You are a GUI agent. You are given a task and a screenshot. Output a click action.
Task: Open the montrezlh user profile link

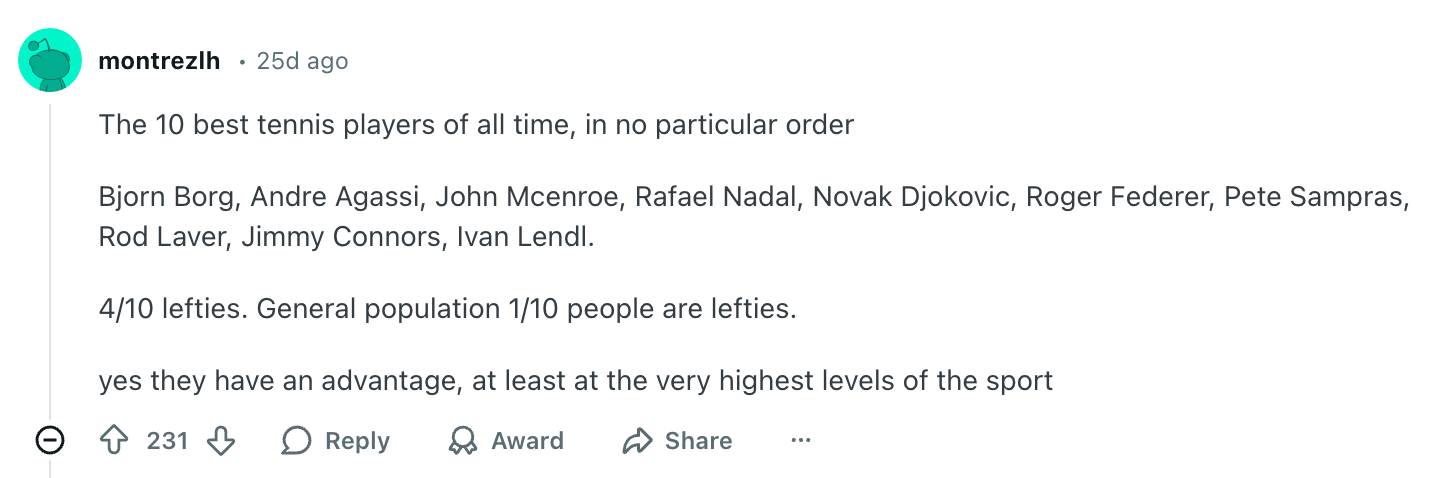(159, 61)
